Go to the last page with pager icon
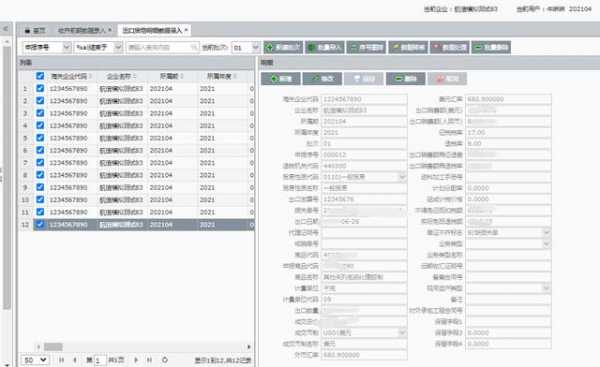The width and height of the screenshot is (600, 367). point(149,360)
